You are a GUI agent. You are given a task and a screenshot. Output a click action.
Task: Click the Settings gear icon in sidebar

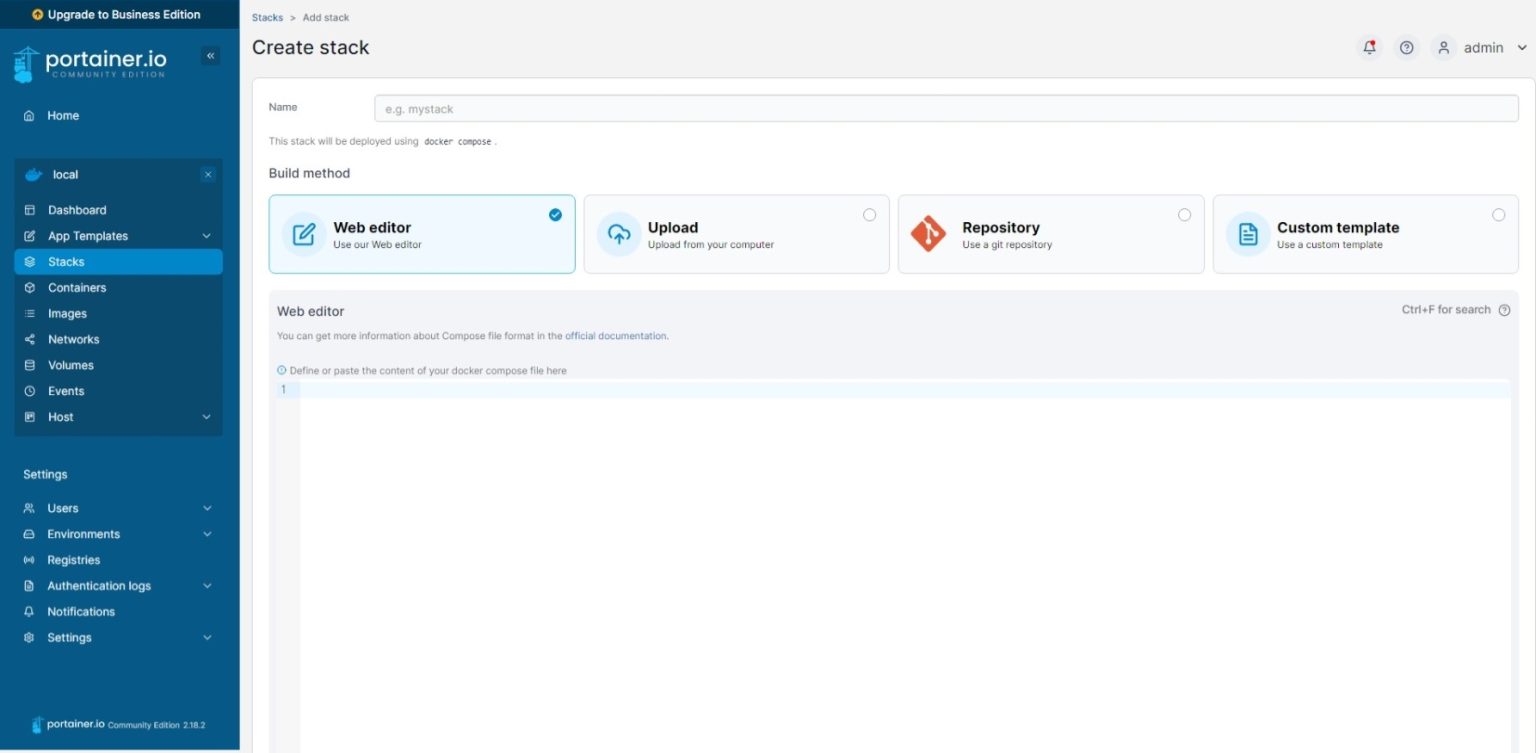tap(29, 638)
